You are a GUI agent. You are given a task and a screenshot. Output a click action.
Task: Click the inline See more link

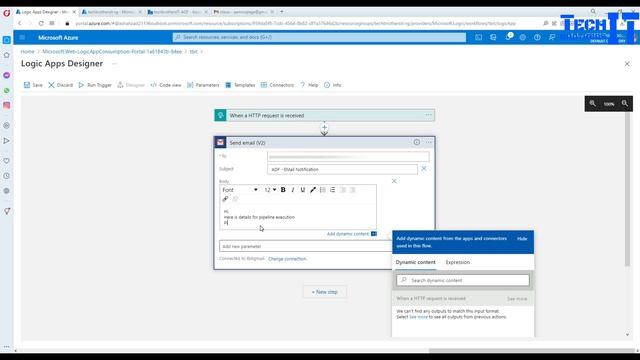[418, 317]
